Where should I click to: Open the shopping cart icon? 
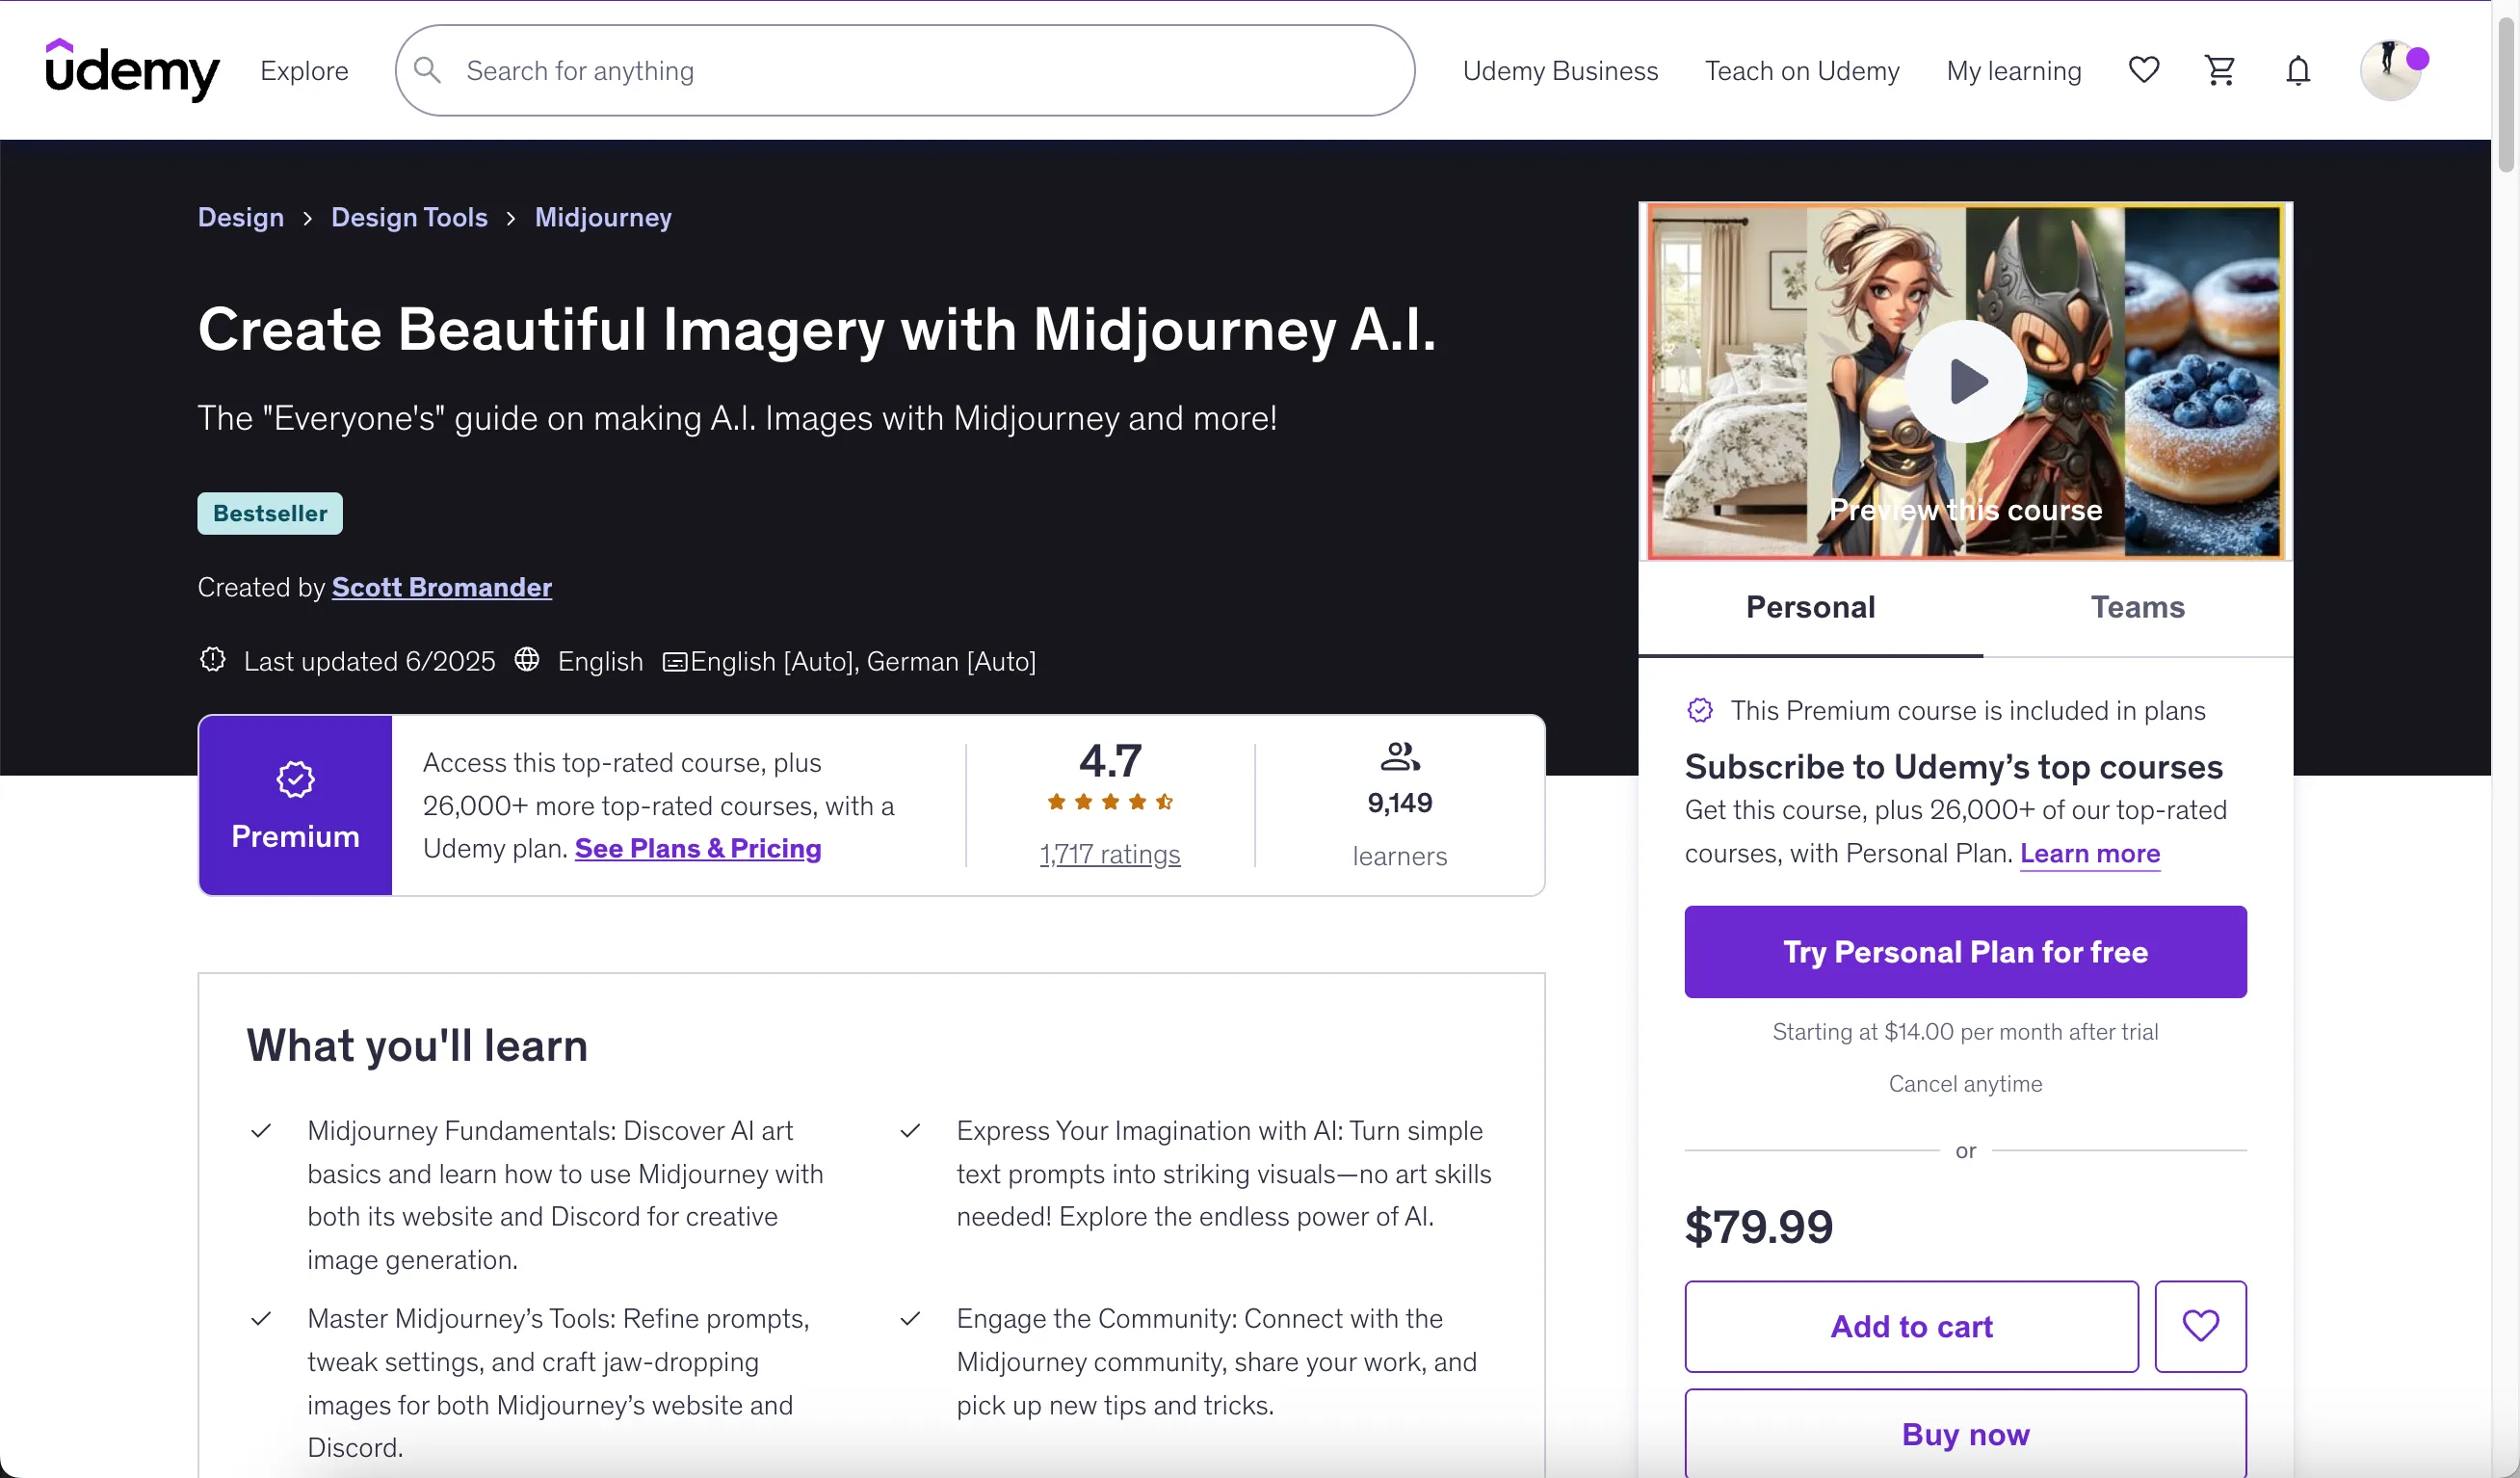(x=2220, y=70)
